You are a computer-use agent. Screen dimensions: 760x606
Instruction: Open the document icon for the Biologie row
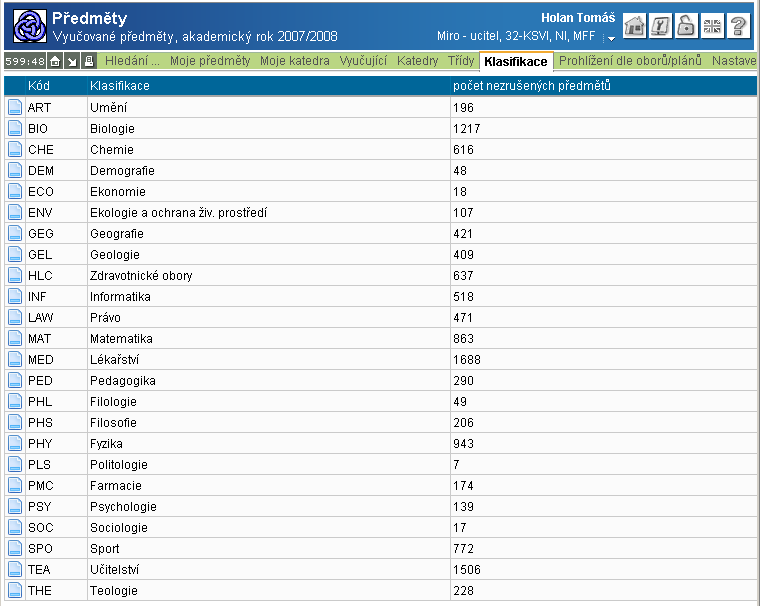15,129
